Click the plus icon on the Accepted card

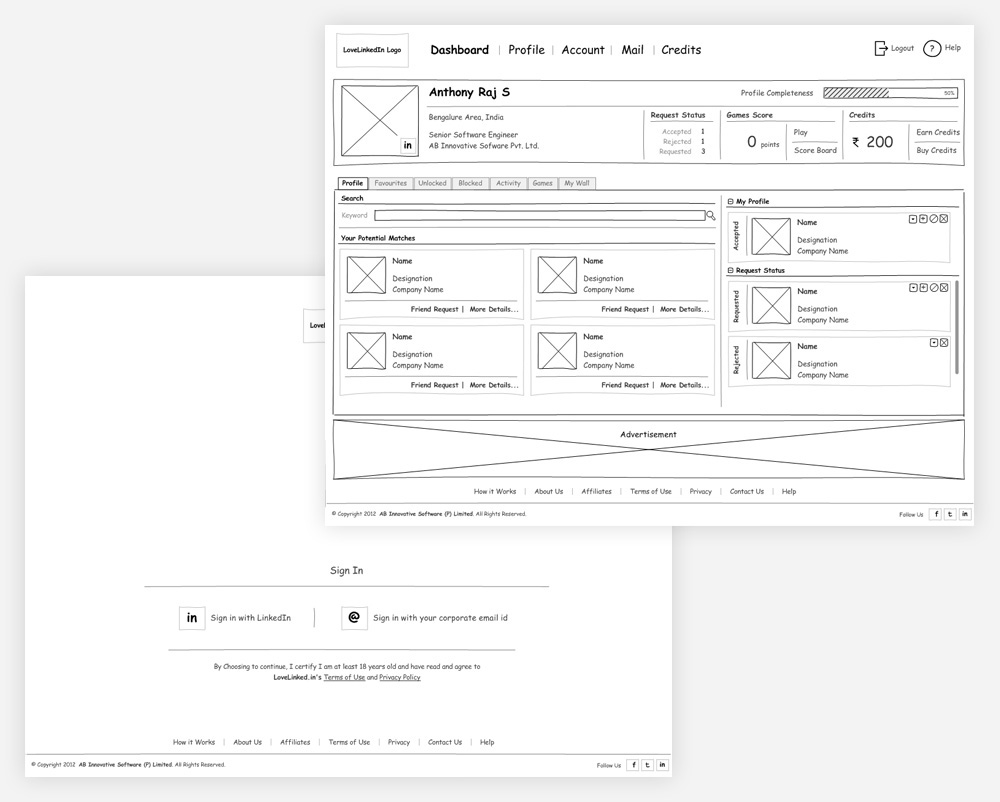click(x=923, y=219)
